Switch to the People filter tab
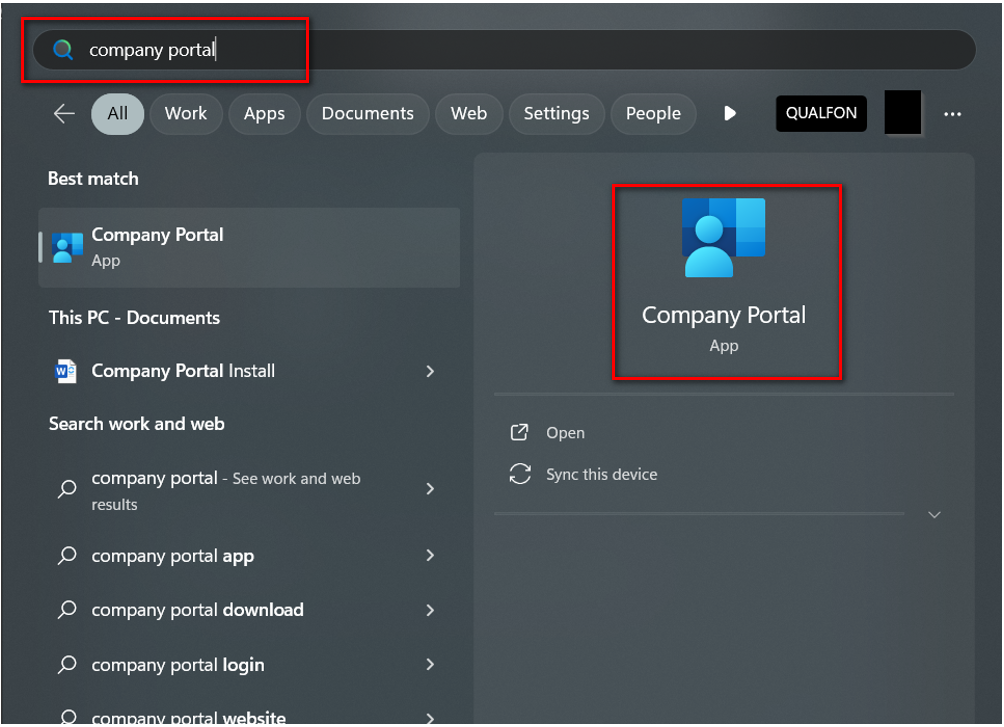This screenshot has height=727, width=1004. [653, 113]
